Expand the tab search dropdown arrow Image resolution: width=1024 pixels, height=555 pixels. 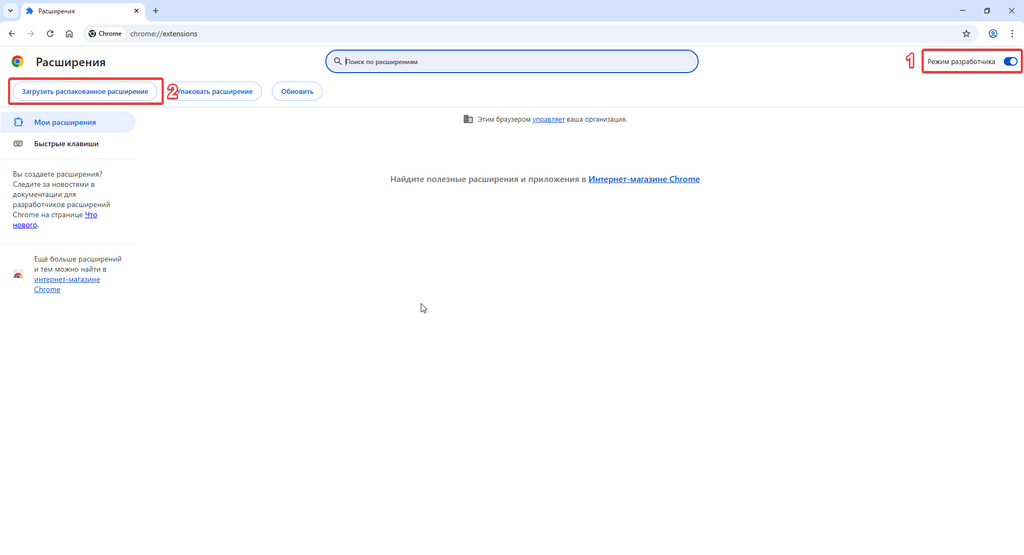[10, 11]
